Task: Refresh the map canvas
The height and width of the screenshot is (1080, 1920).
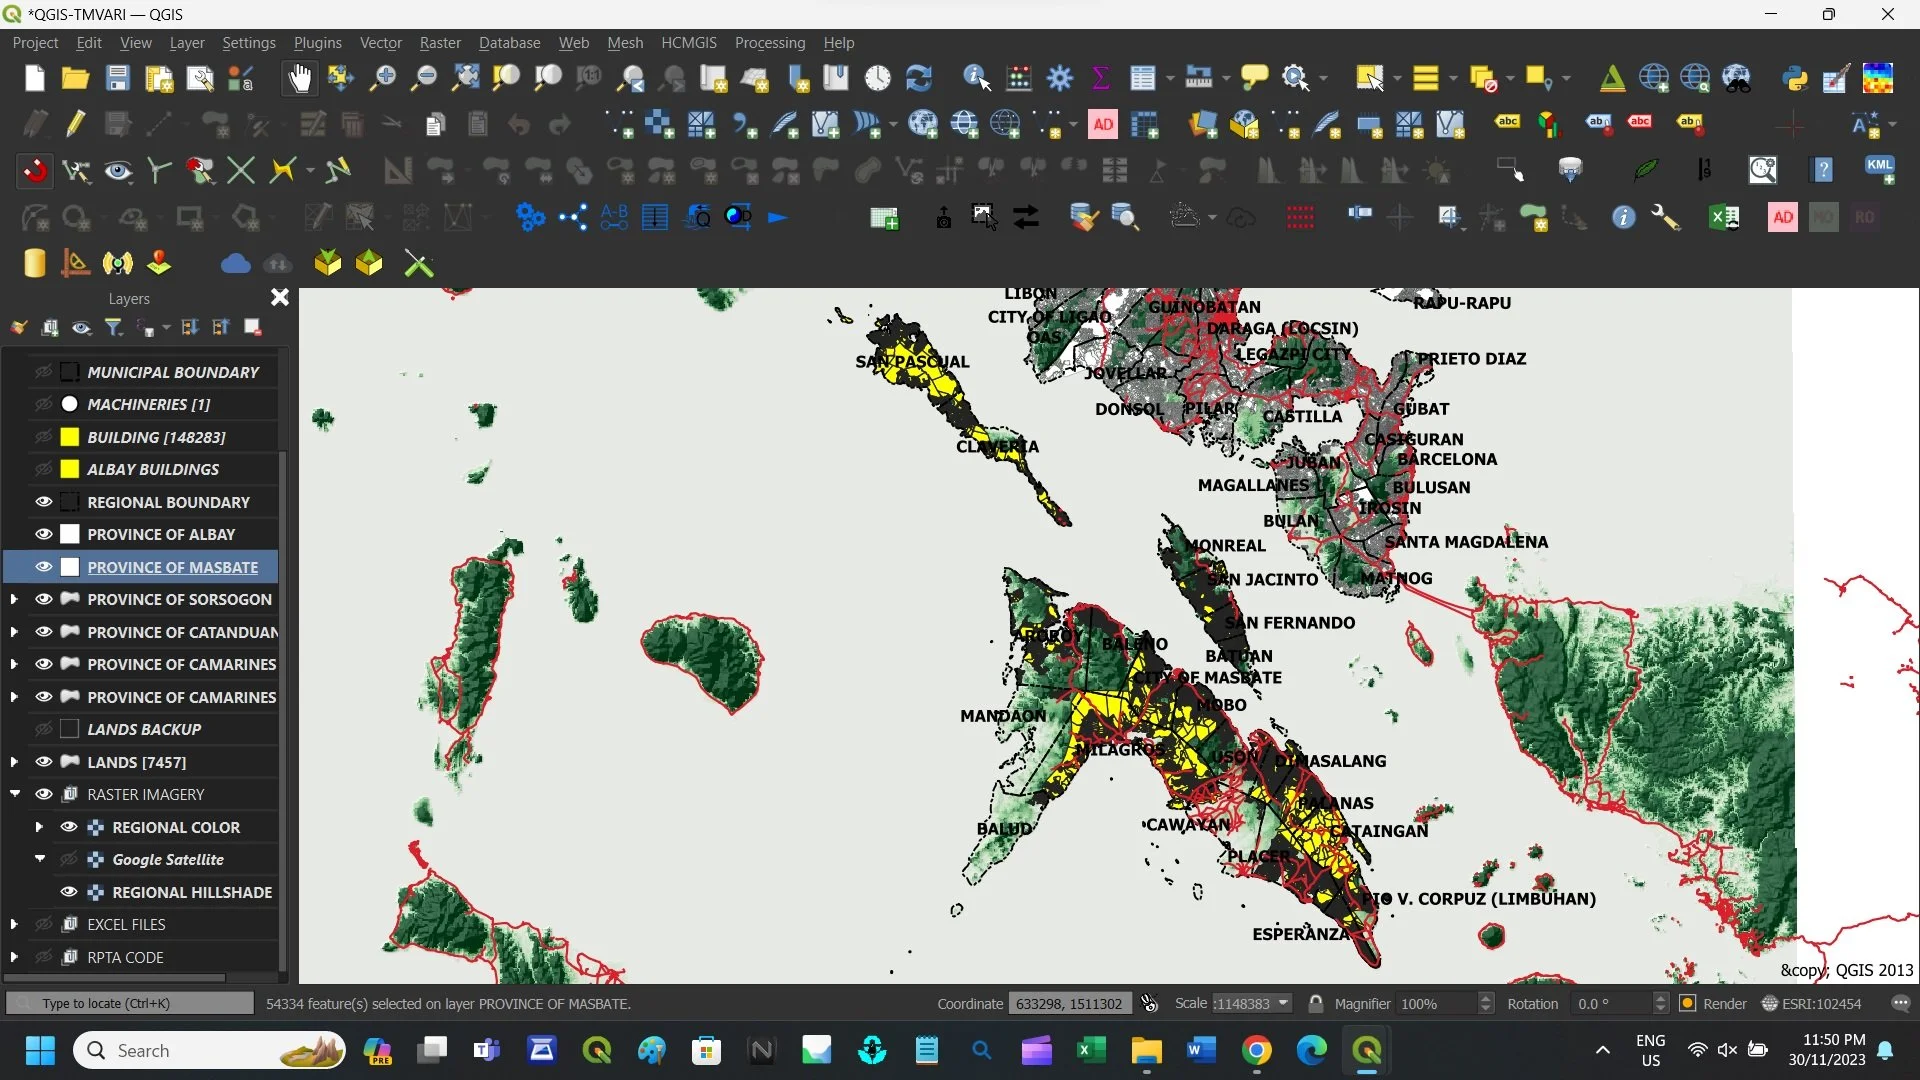Action: pyautogui.click(x=919, y=78)
